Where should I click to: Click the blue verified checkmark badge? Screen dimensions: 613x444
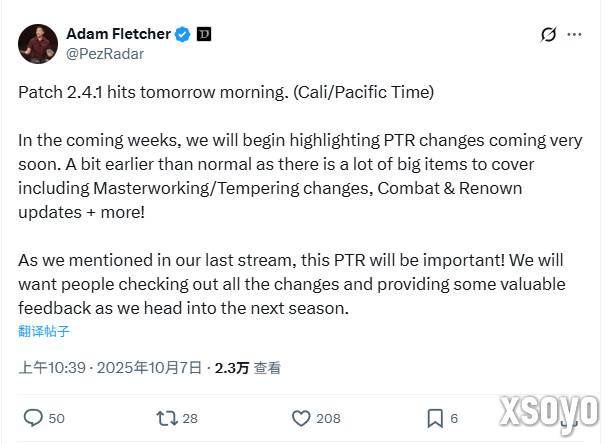coord(182,34)
